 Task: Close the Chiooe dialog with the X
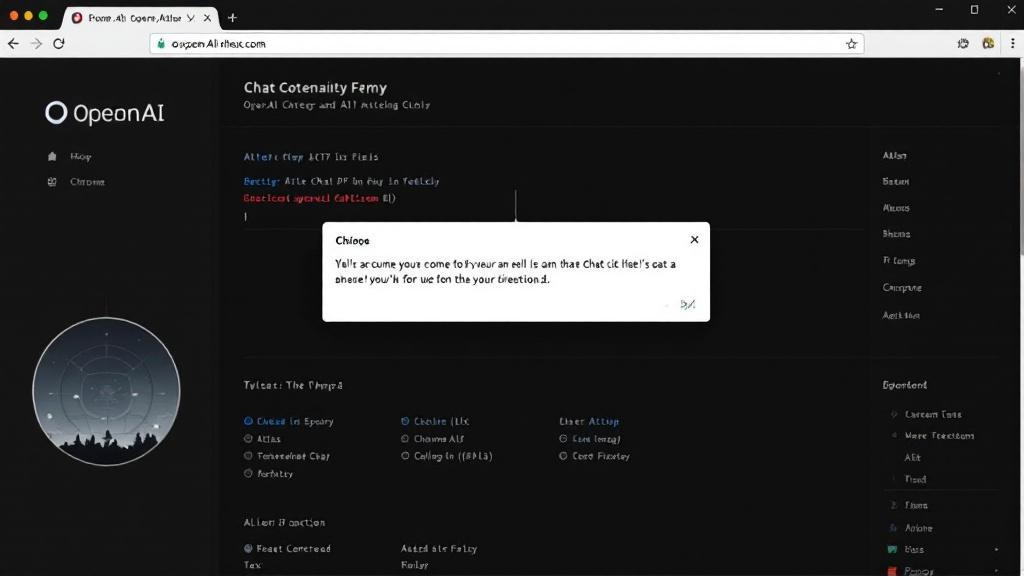(x=694, y=240)
